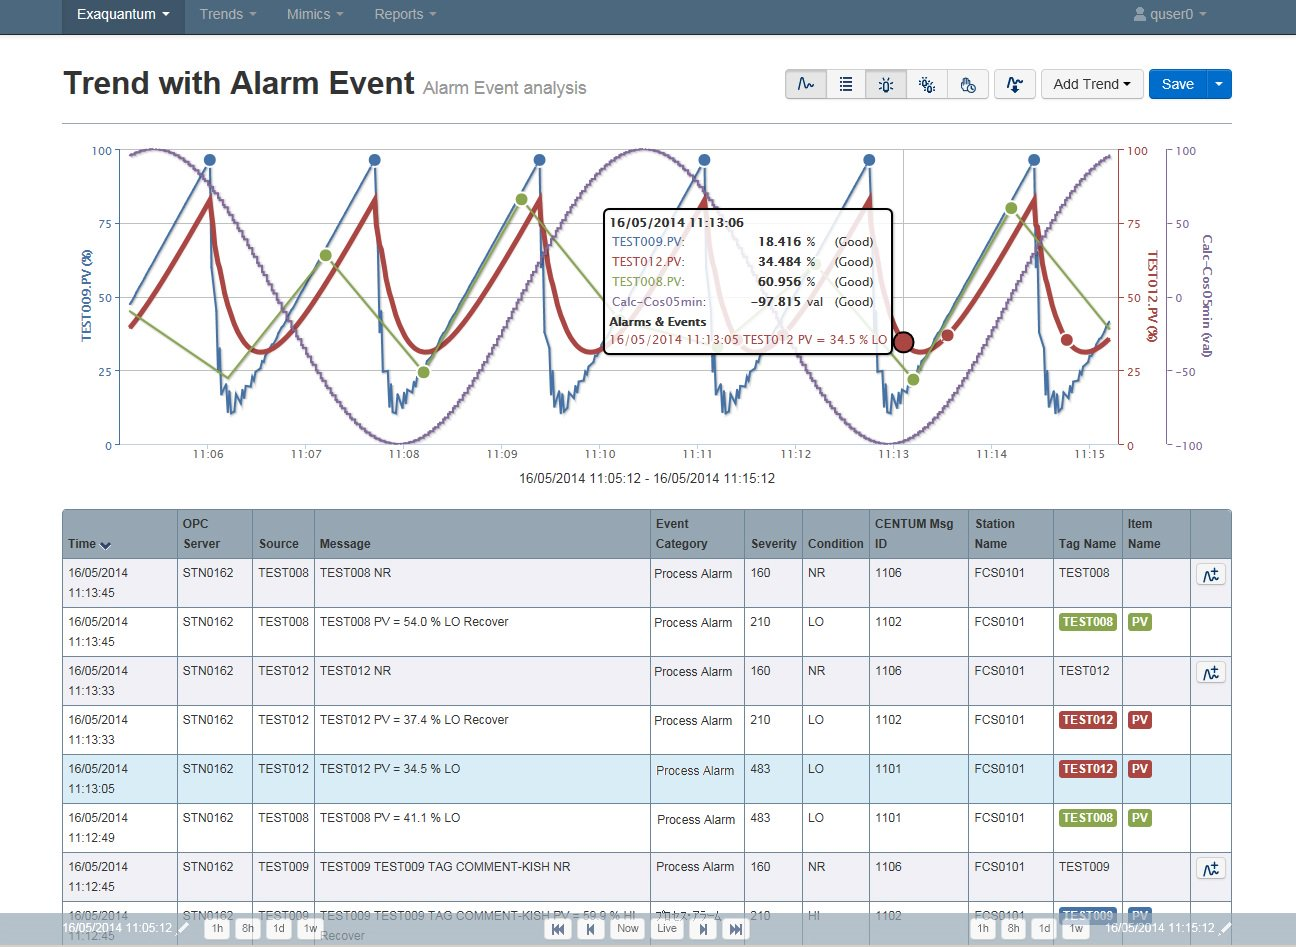1296x947 pixels.
Task: Click the blue Save button
Action: tap(1177, 85)
